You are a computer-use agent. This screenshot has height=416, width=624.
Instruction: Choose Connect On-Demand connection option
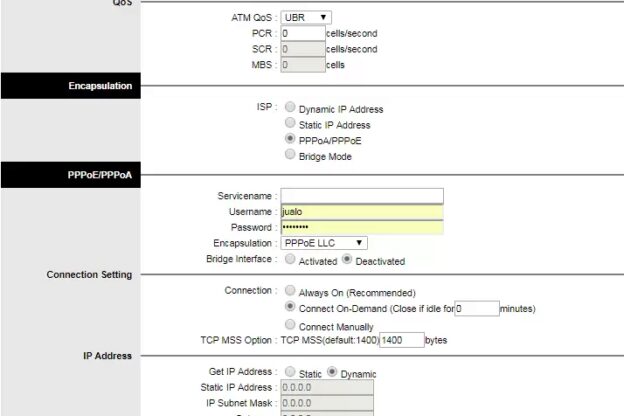point(290,306)
